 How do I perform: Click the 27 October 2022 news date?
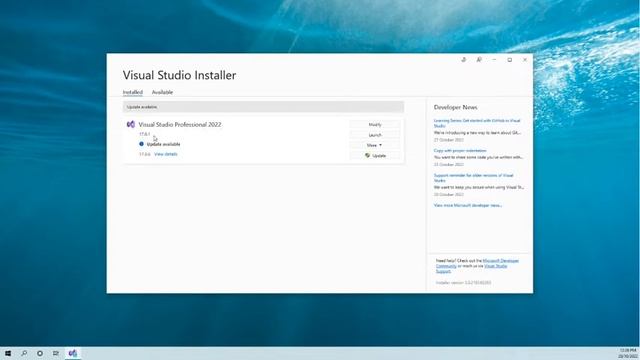pos(449,140)
